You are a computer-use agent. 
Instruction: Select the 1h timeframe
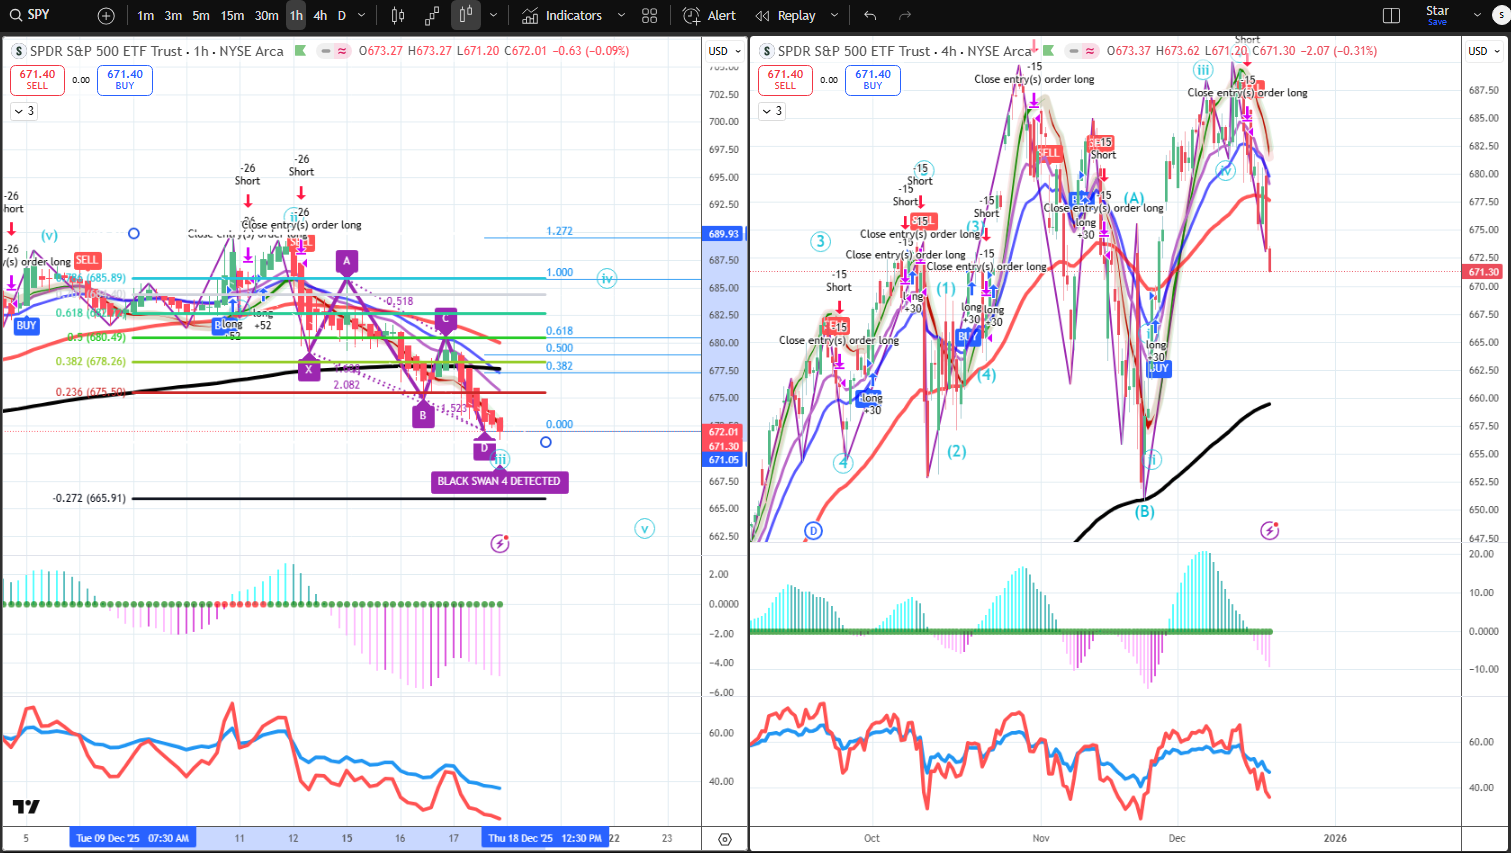[x=296, y=16]
